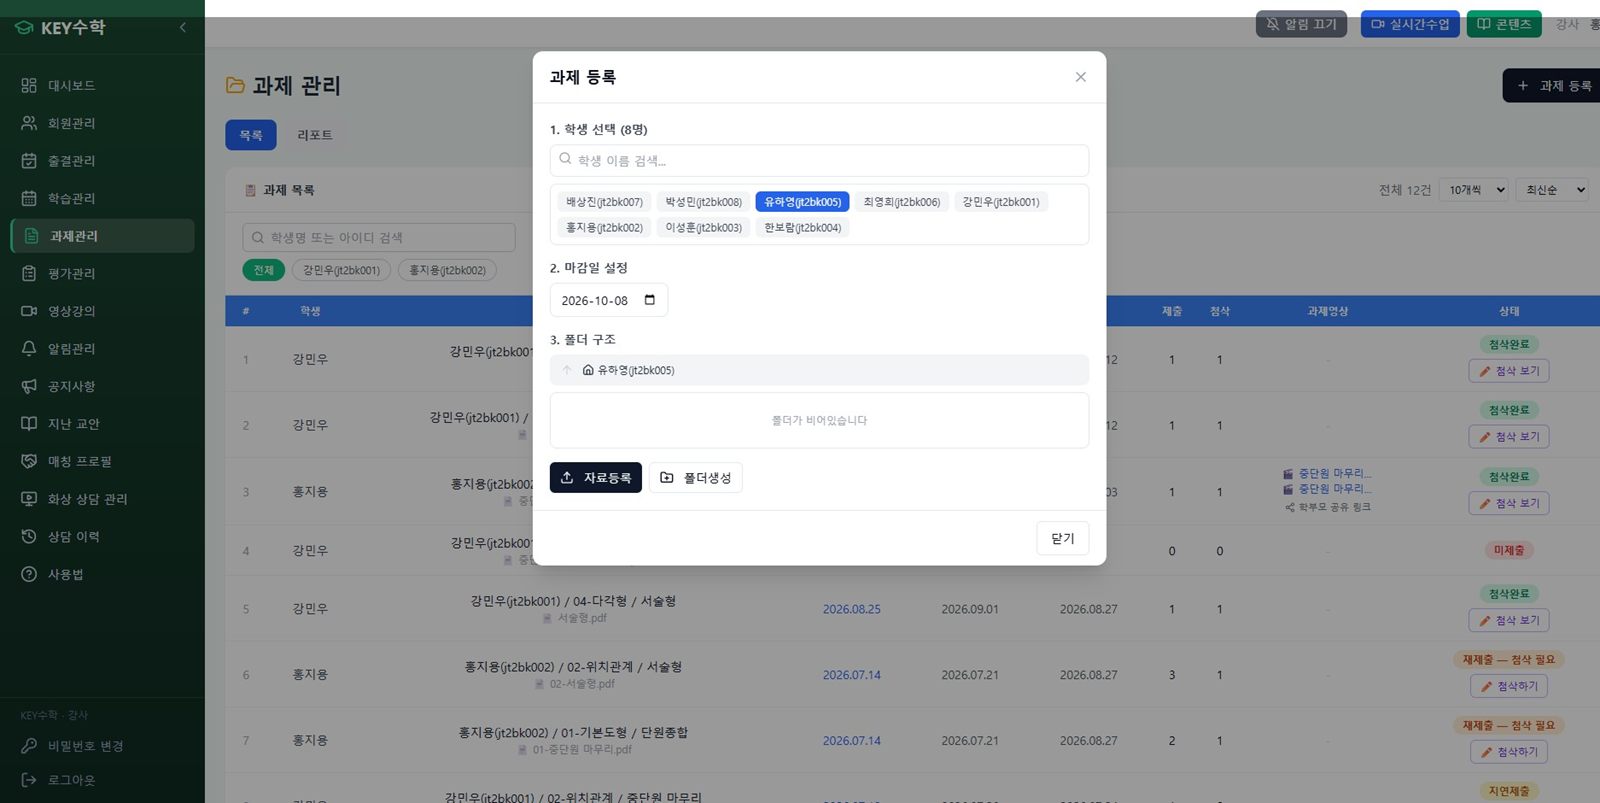
Task: Select student chip 한보람(jt2bk004)
Action: (x=803, y=228)
